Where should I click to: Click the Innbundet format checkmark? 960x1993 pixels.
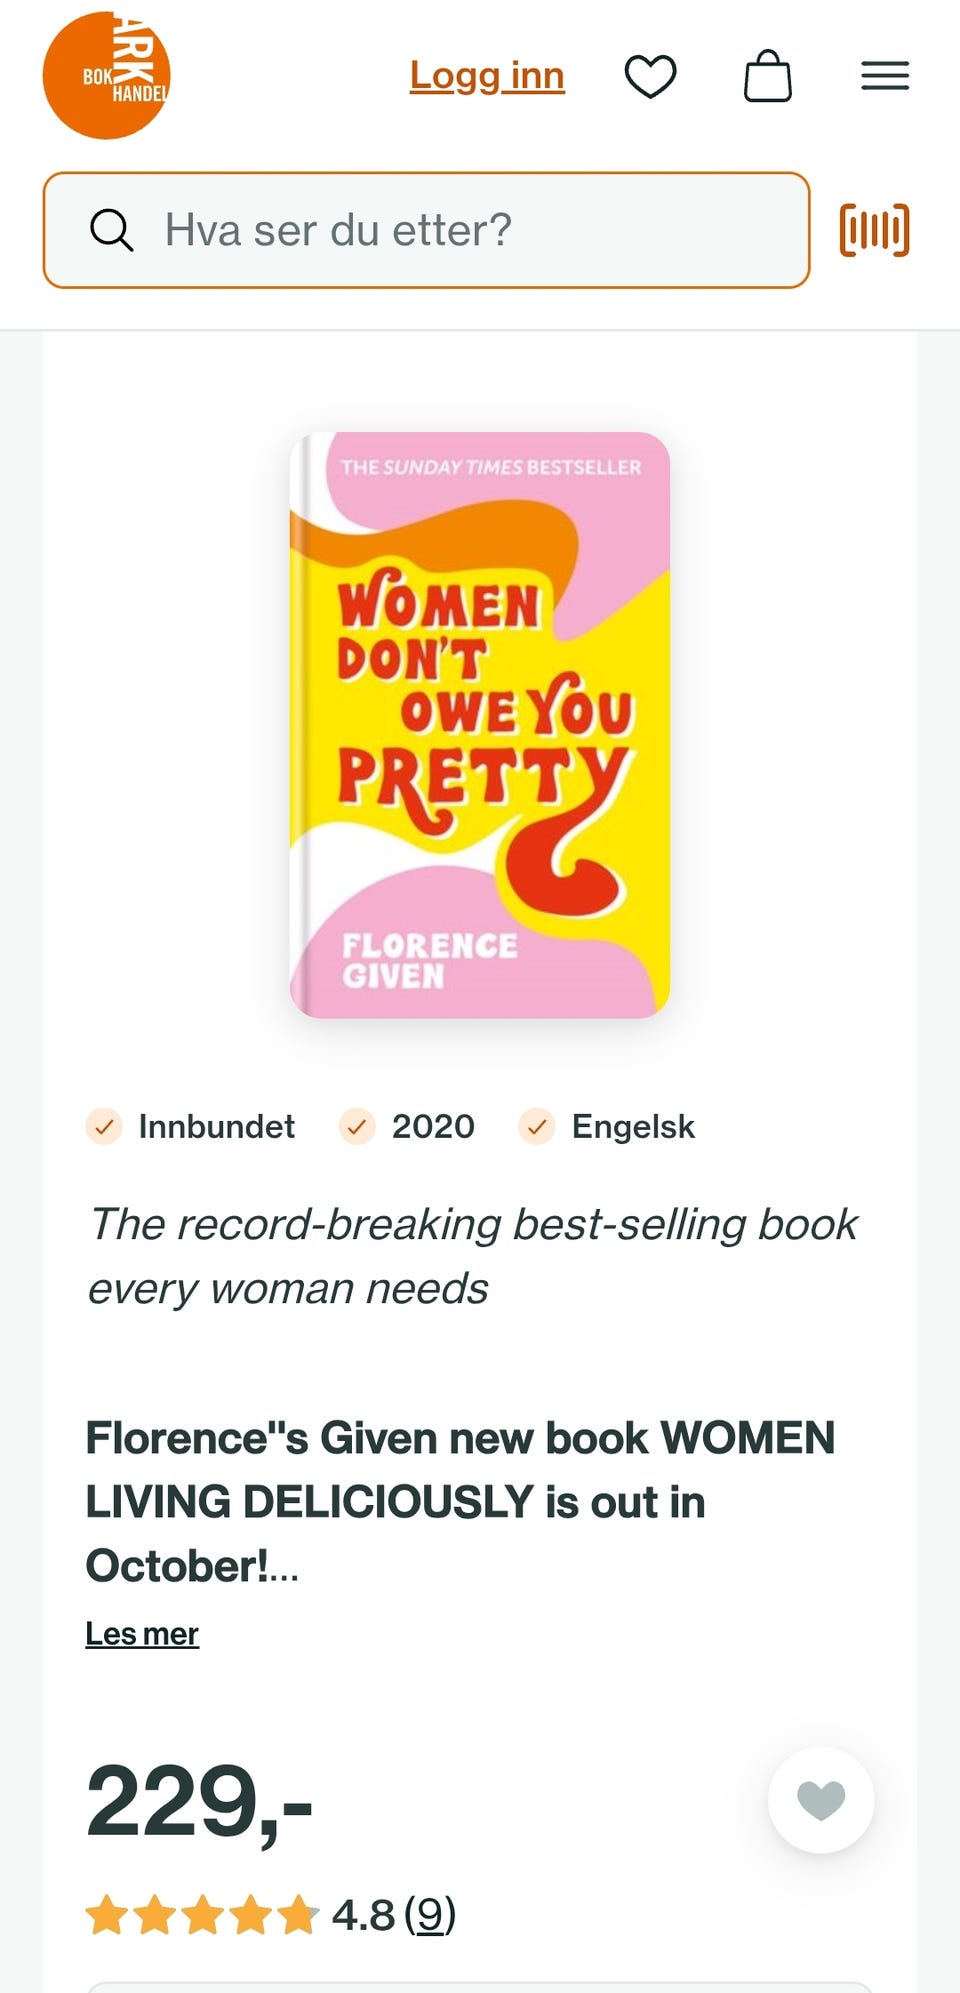pos(104,1126)
